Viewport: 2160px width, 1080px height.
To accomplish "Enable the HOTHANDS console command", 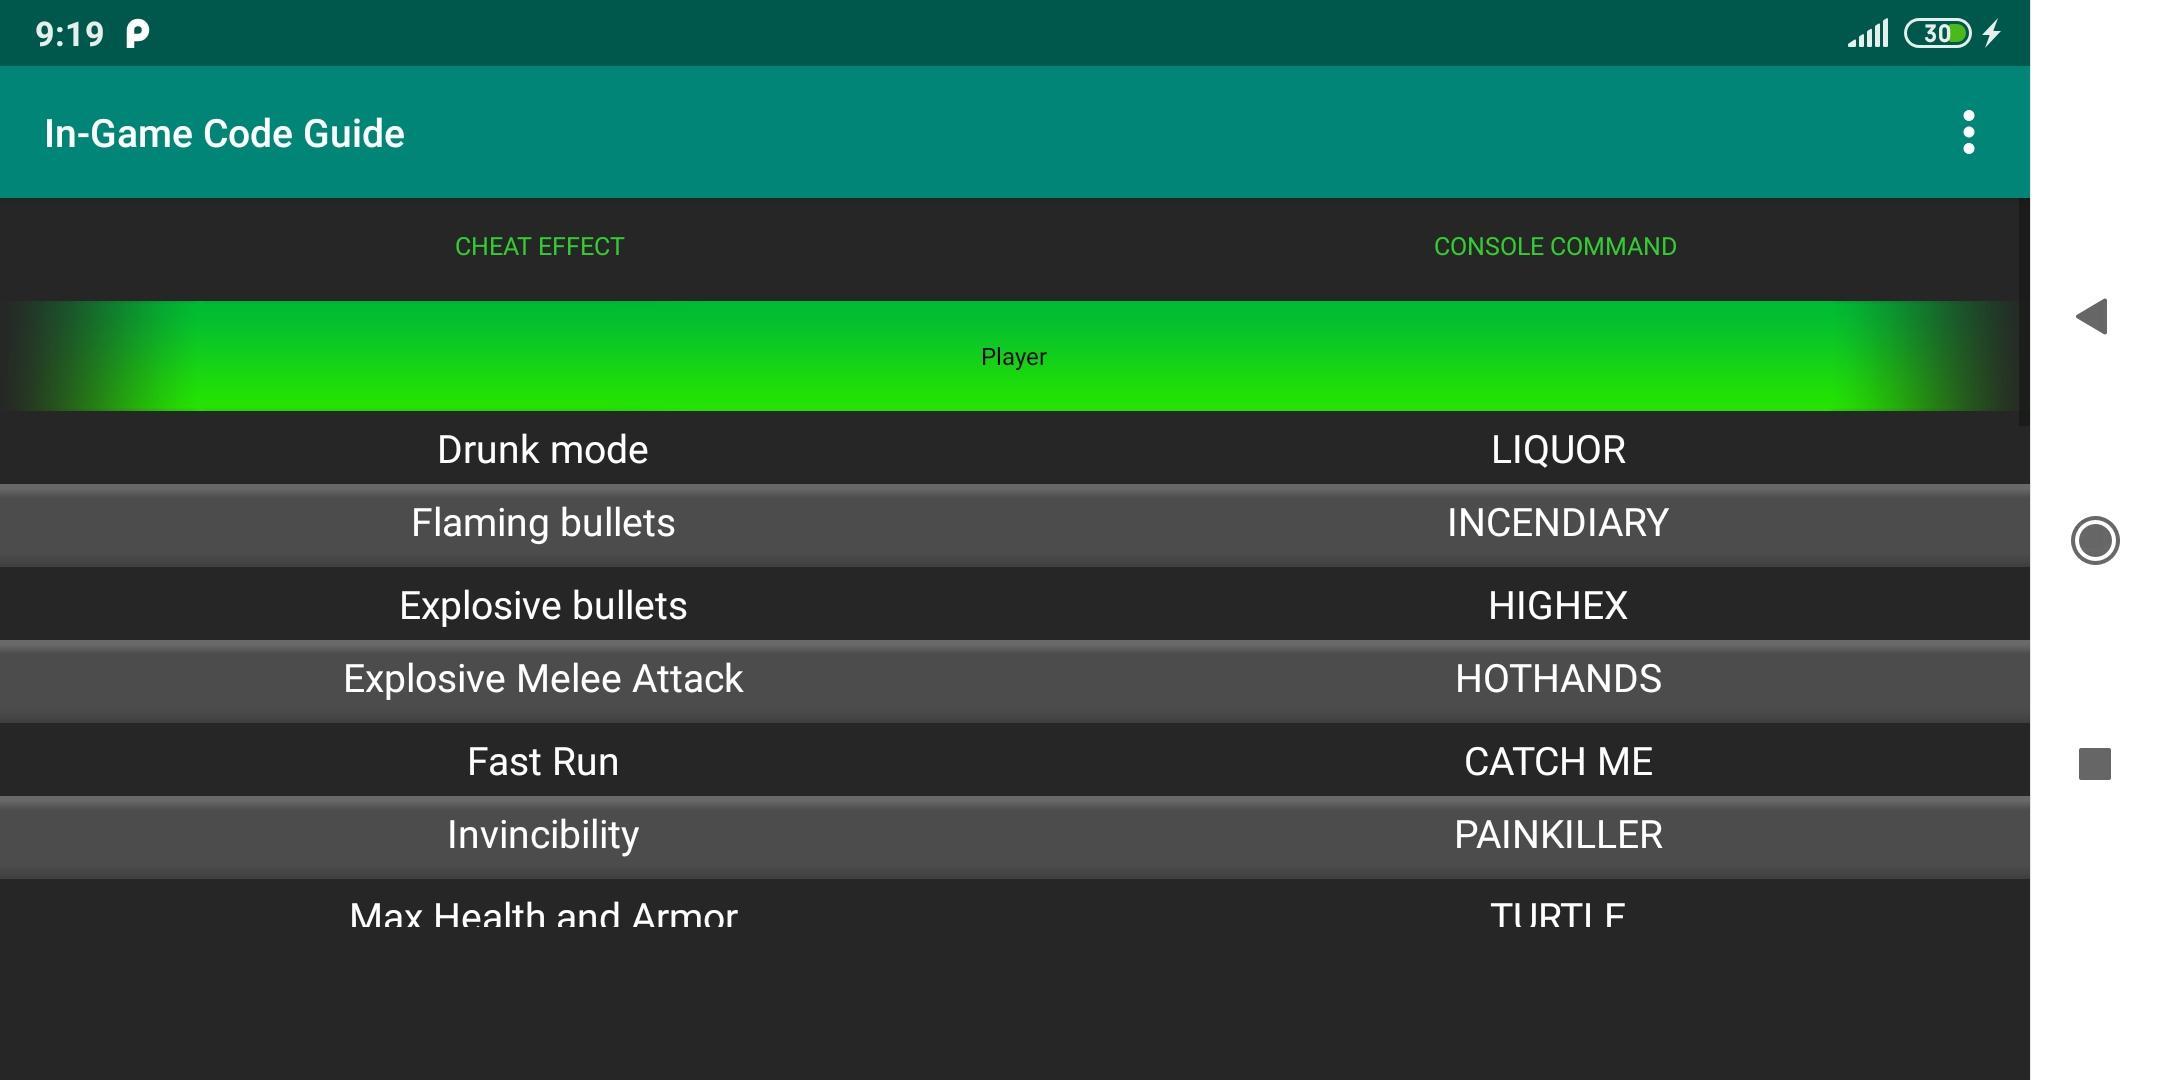I will pyautogui.click(x=1557, y=678).
